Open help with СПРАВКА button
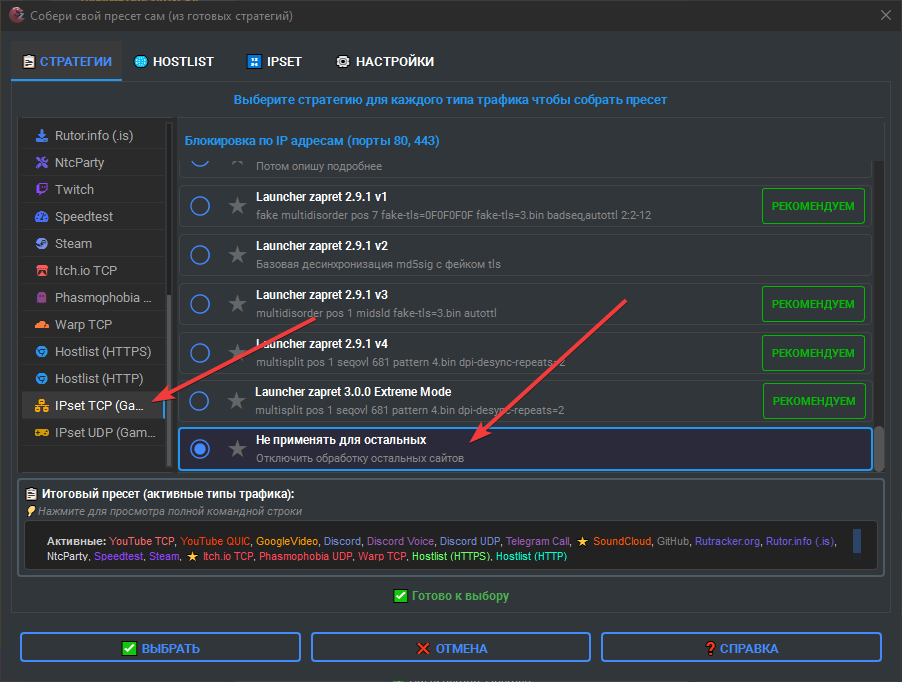The width and height of the screenshot is (902, 682). click(x=742, y=648)
